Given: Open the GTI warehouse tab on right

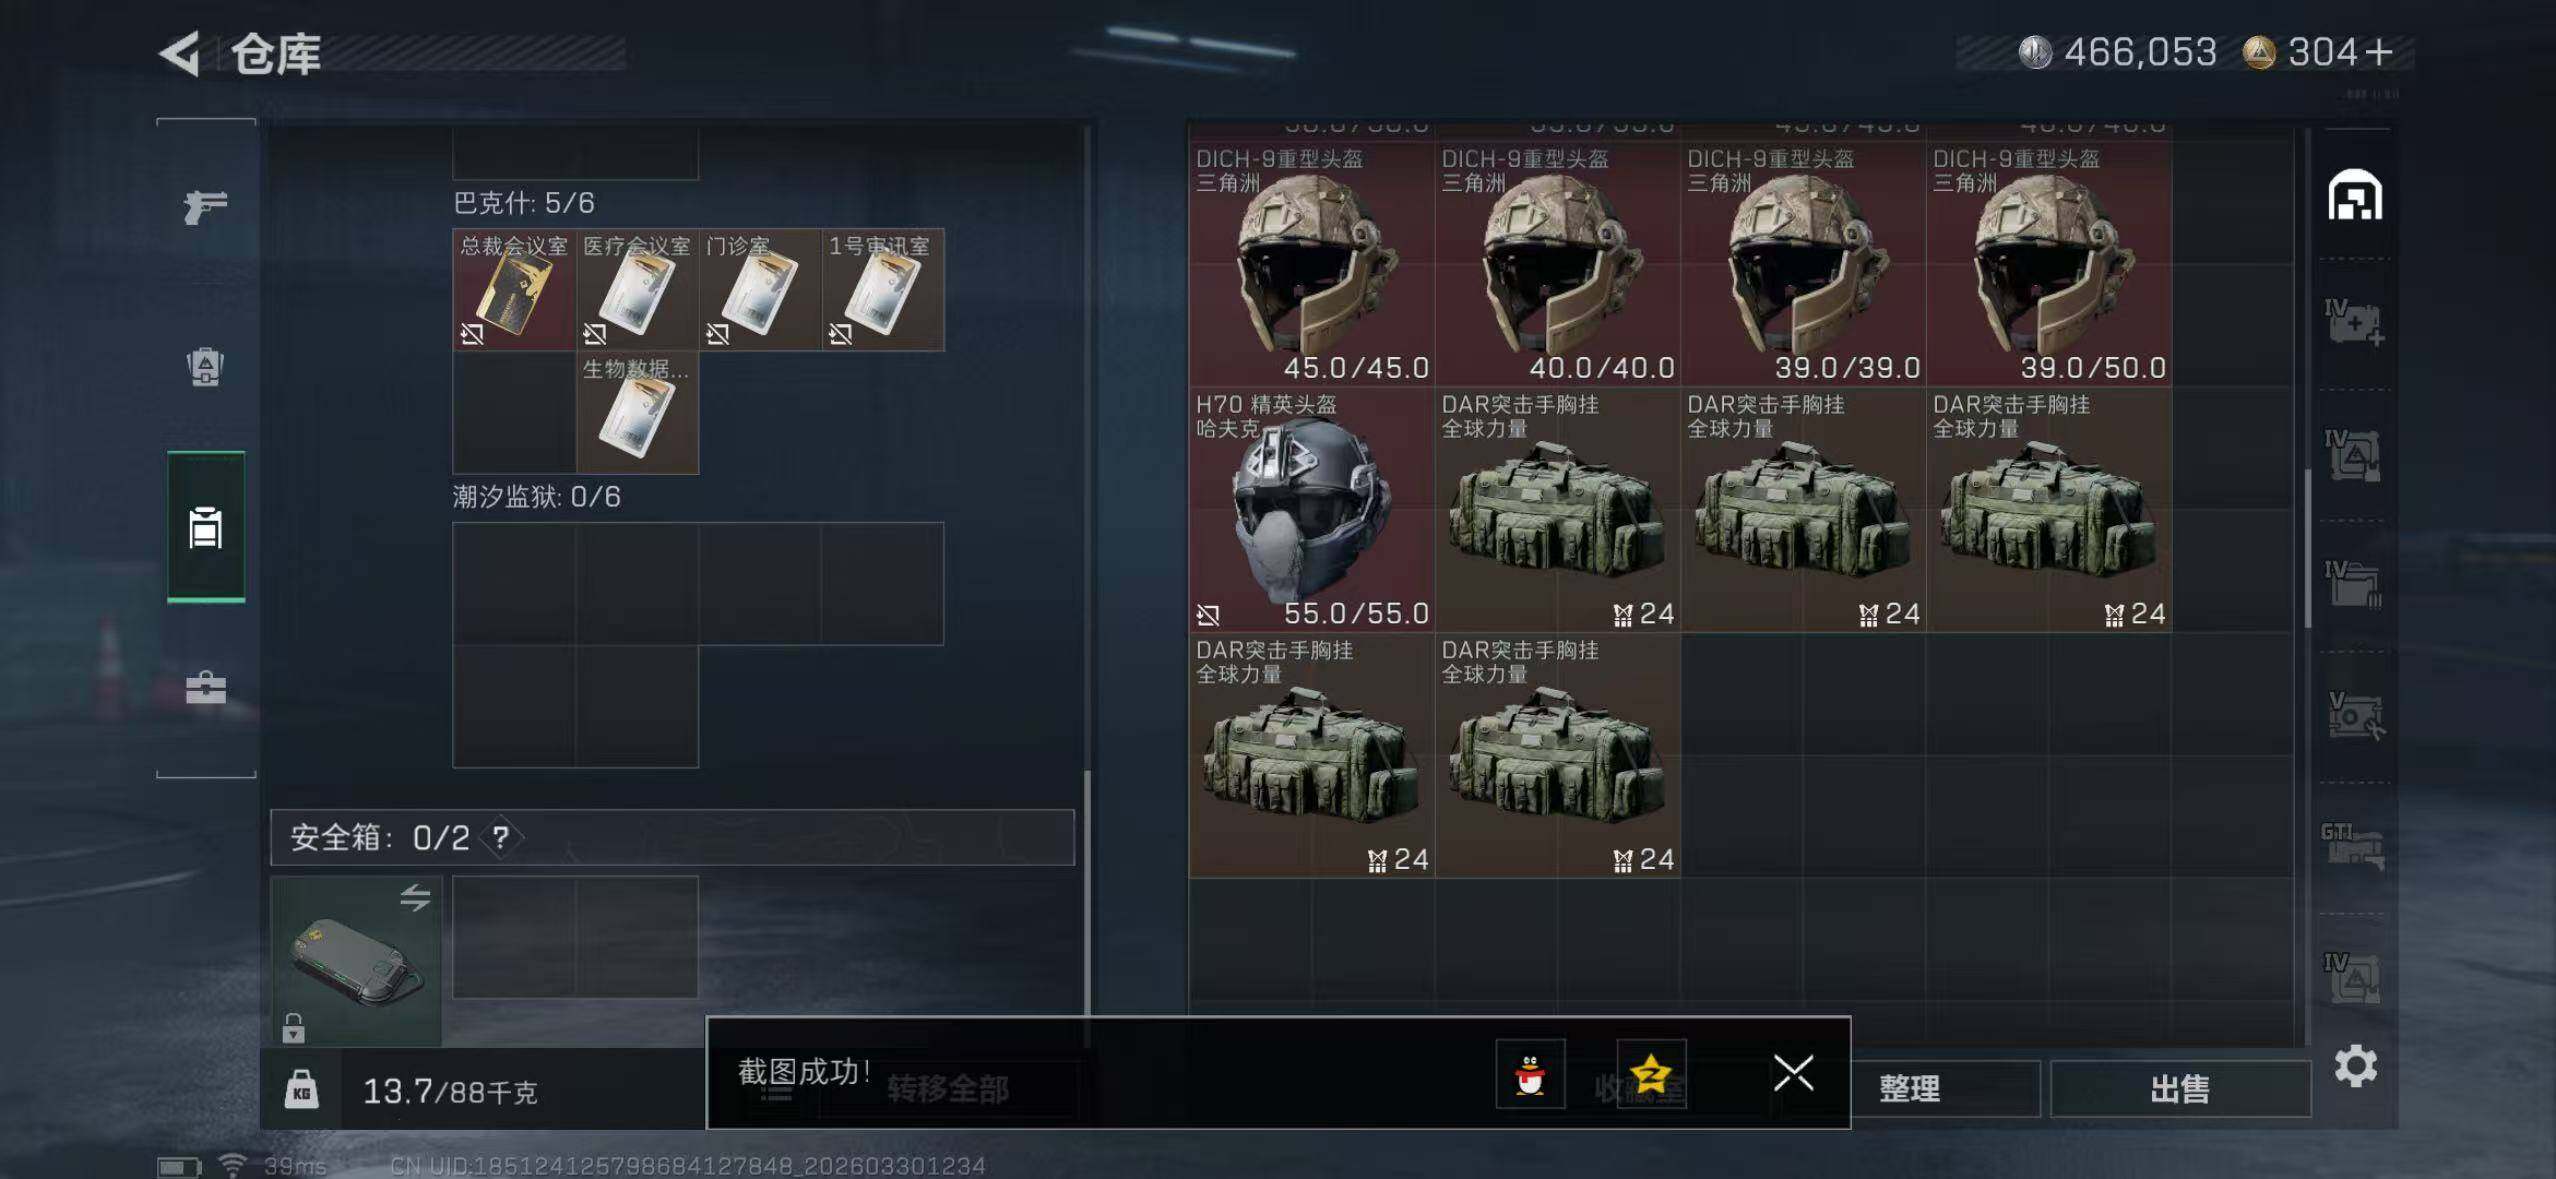Looking at the screenshot, I should point(2354,846).
